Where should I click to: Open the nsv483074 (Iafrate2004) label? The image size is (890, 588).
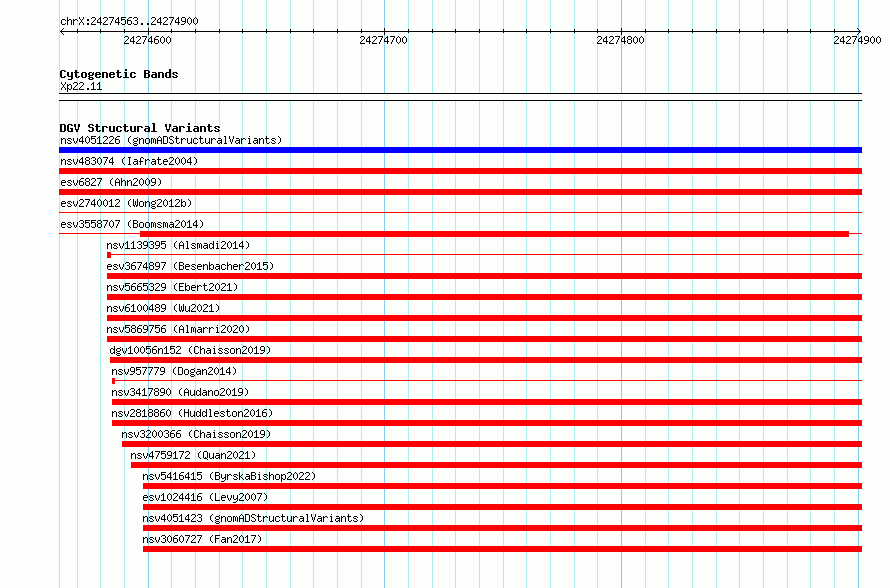129,161
